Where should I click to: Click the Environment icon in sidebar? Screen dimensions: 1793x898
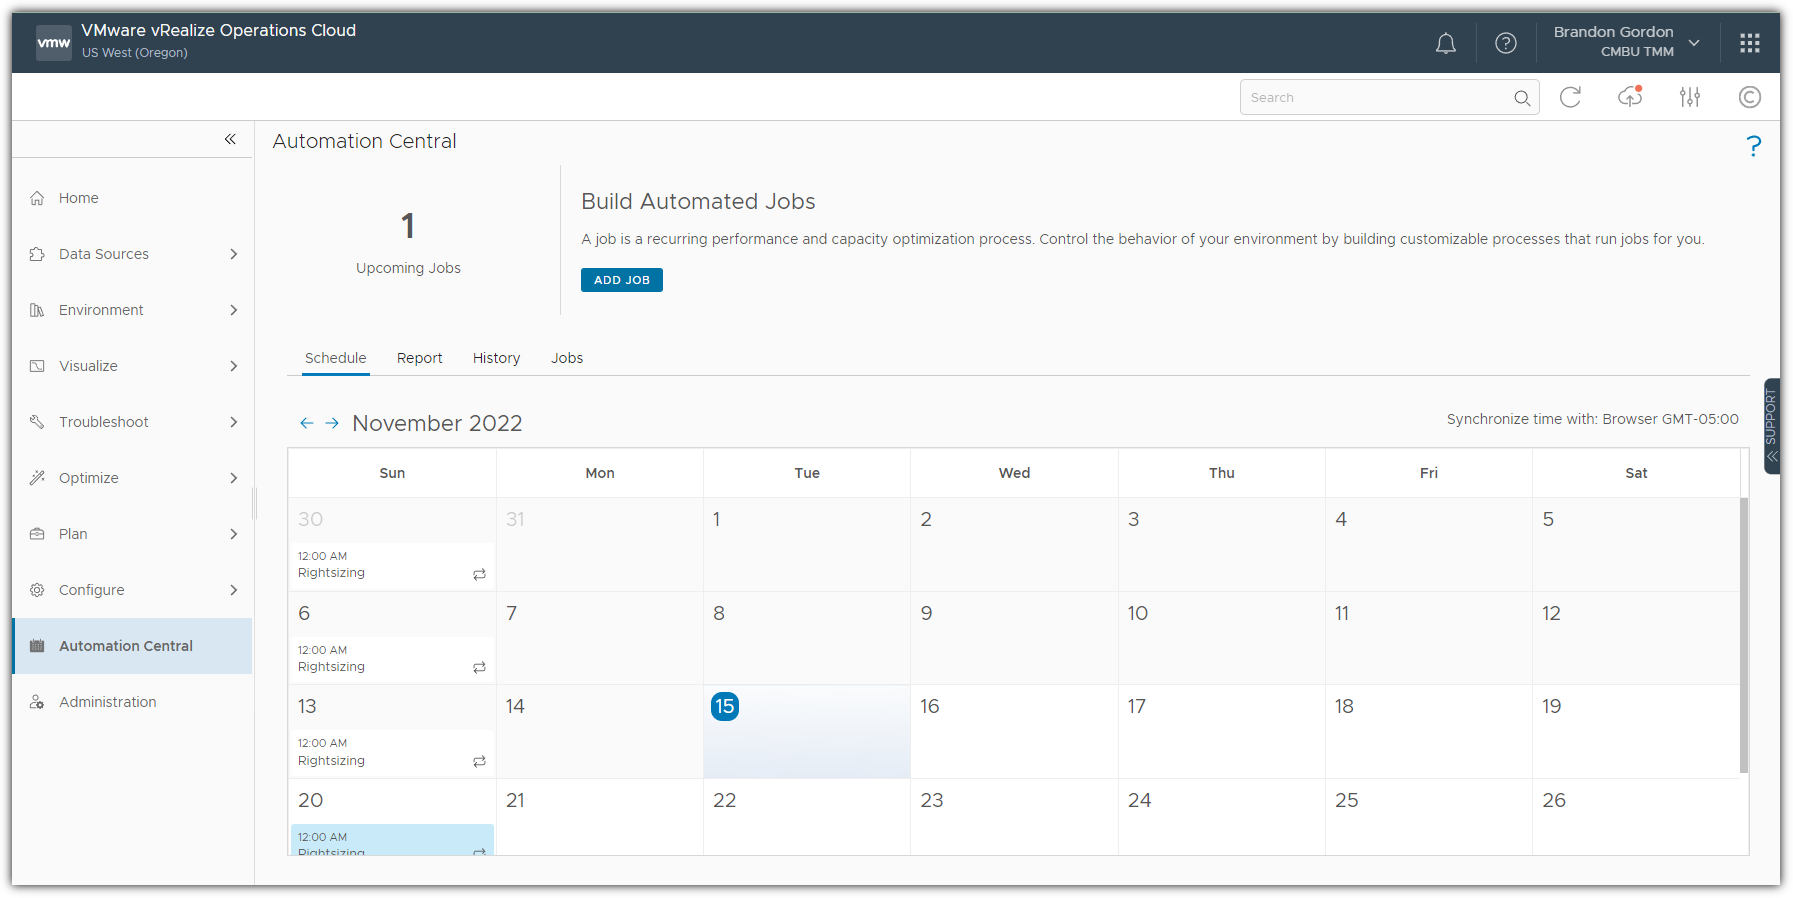point(37,310)
